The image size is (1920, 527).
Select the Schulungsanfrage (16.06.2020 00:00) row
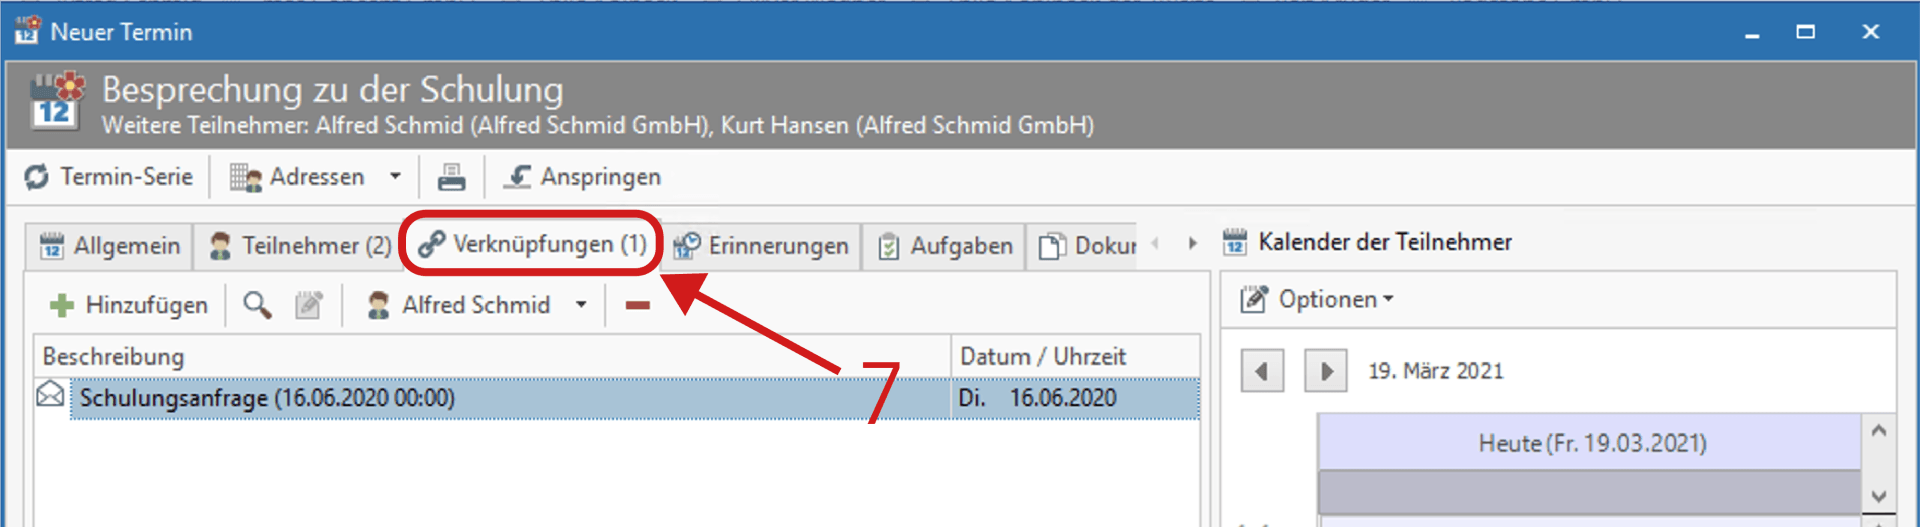pyautogui.click(x=617, y=398)
